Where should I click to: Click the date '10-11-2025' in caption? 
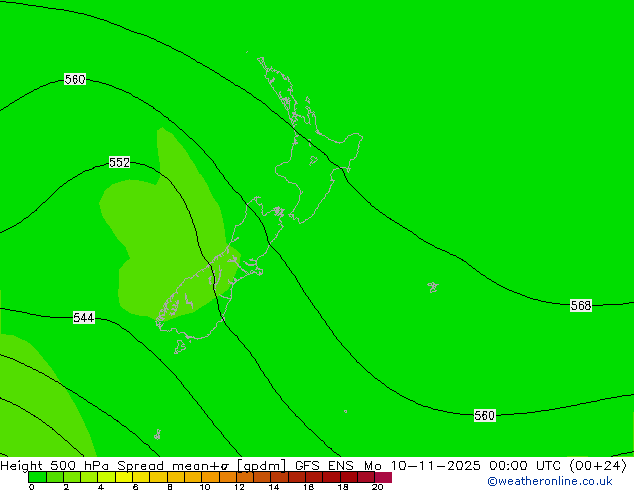pos(435,466)
